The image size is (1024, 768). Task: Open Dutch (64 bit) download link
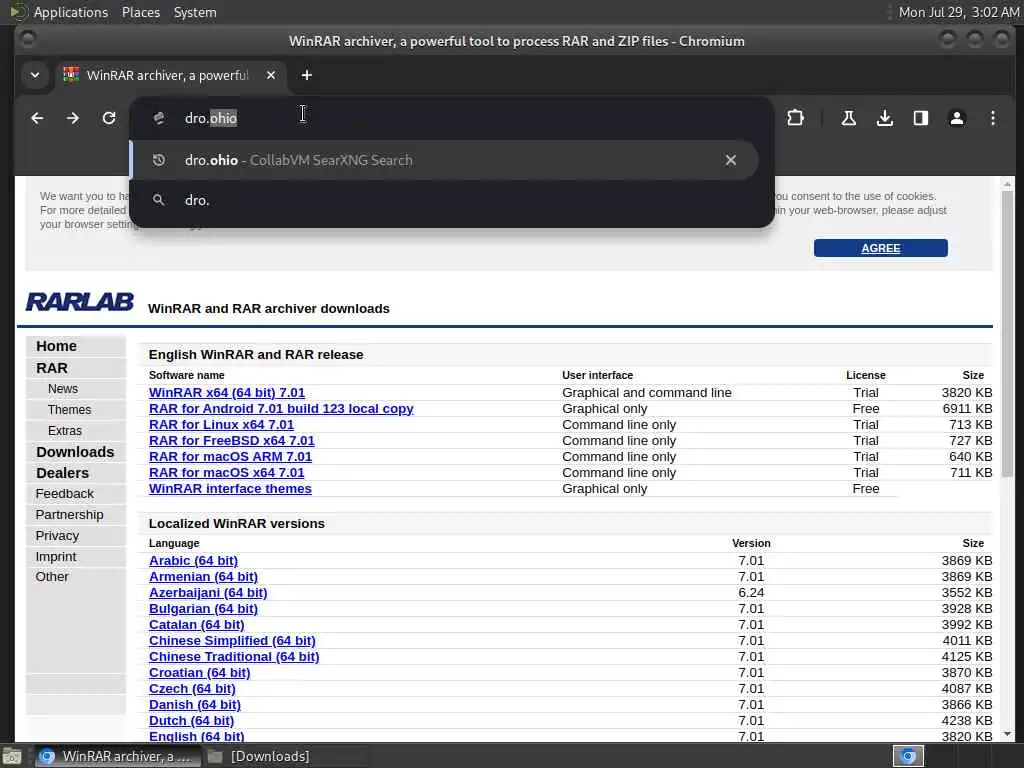click(x=191, y=720)
